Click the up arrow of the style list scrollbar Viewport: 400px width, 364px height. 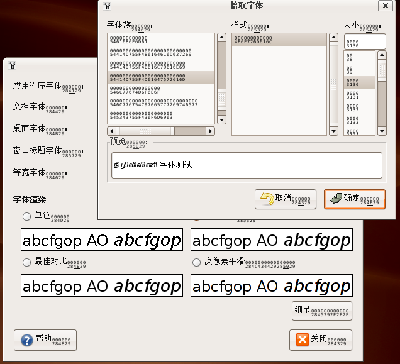[x=334, y=37]
